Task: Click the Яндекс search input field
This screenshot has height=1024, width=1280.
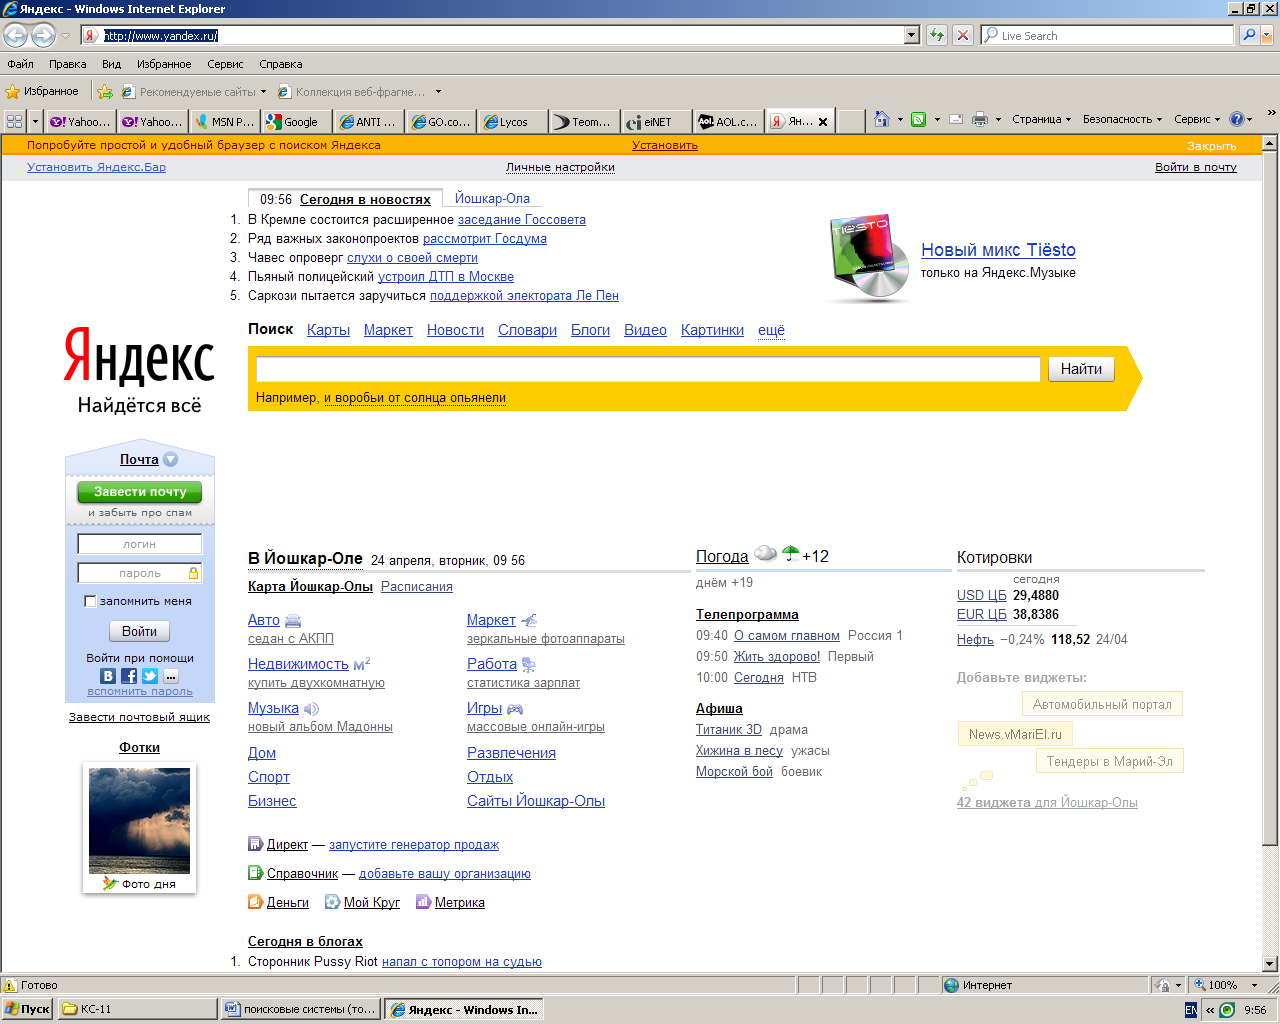Action: point(648,369)
